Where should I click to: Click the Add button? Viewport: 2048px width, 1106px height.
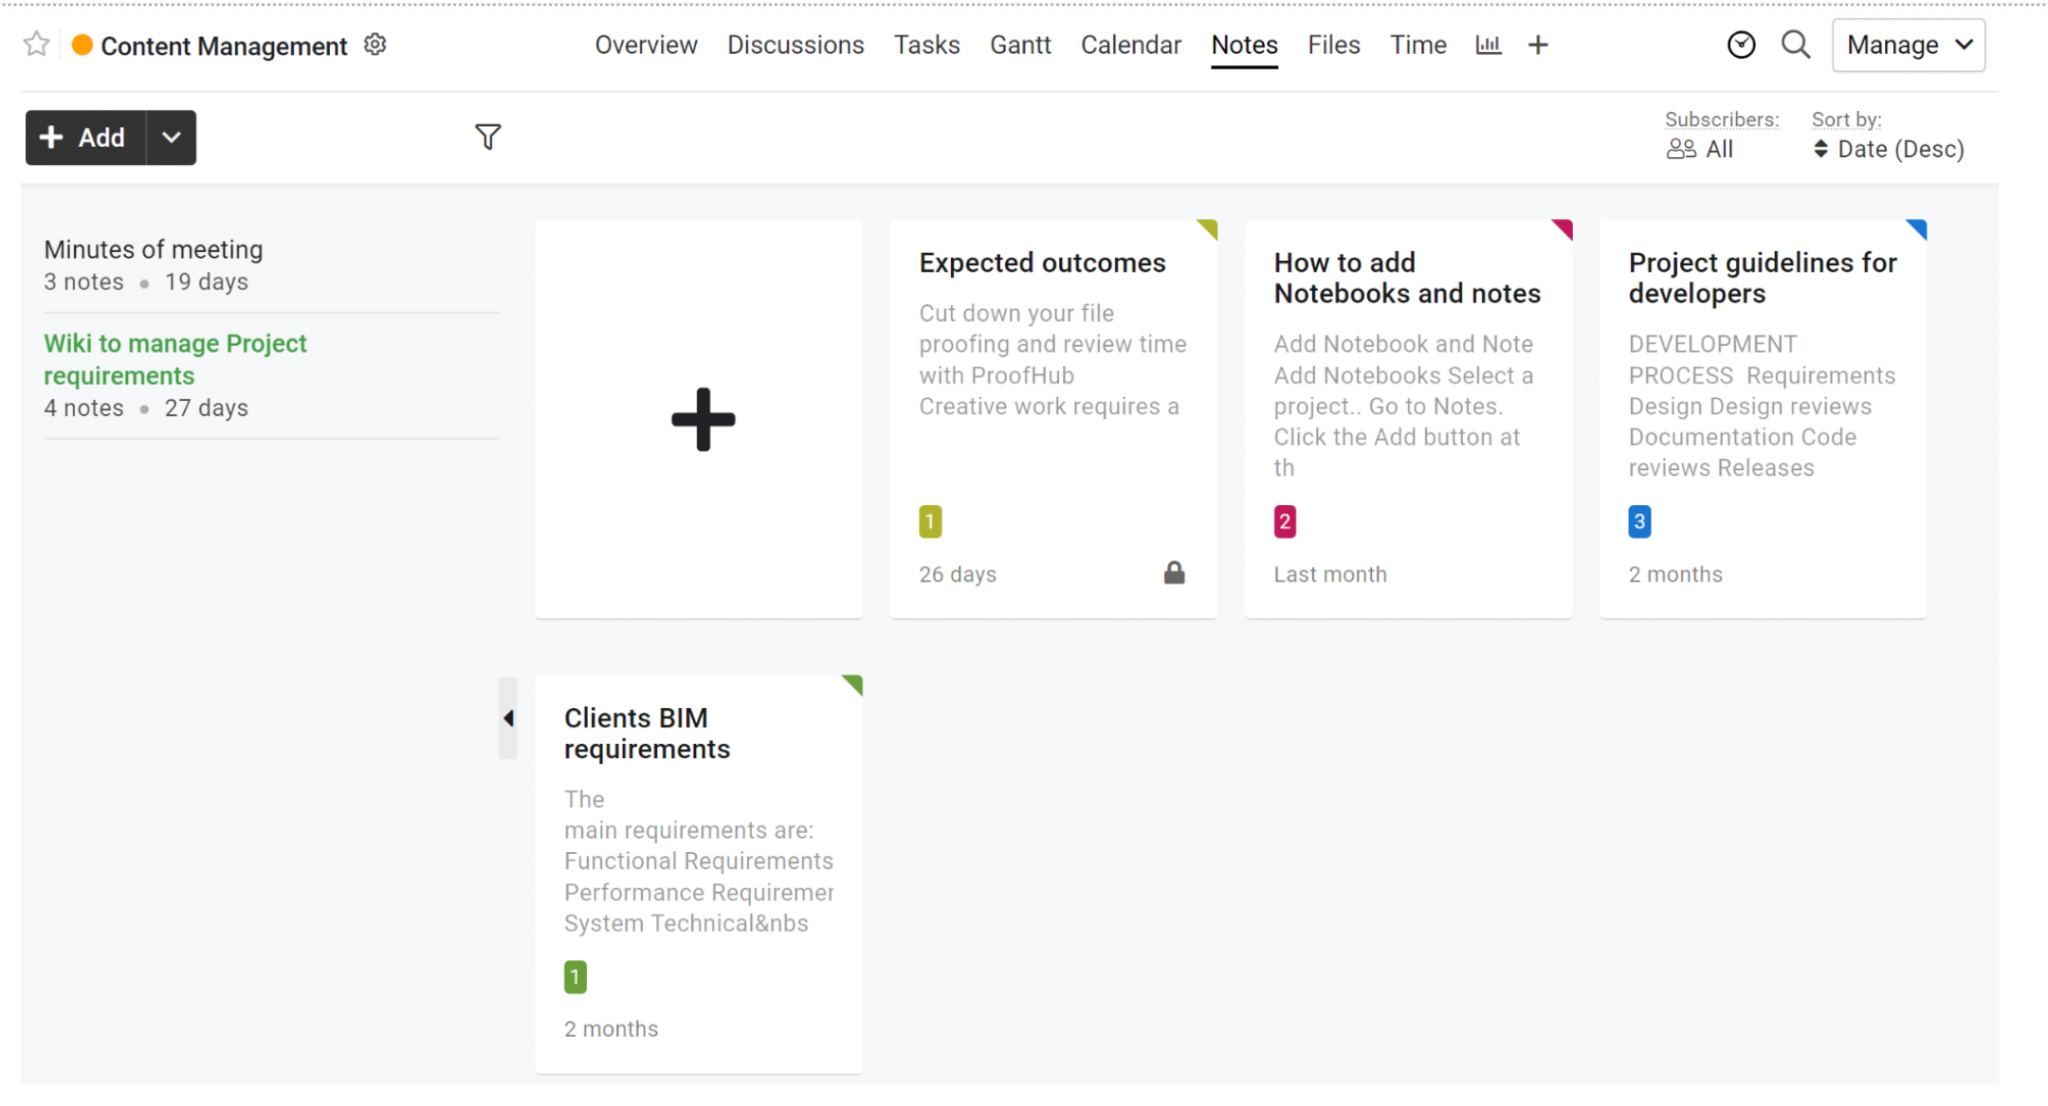pos(84,137)
